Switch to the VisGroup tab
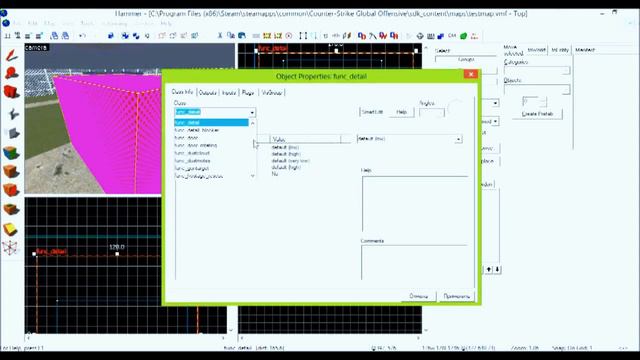The image size is (640, 360). click(x=271, y=93)
